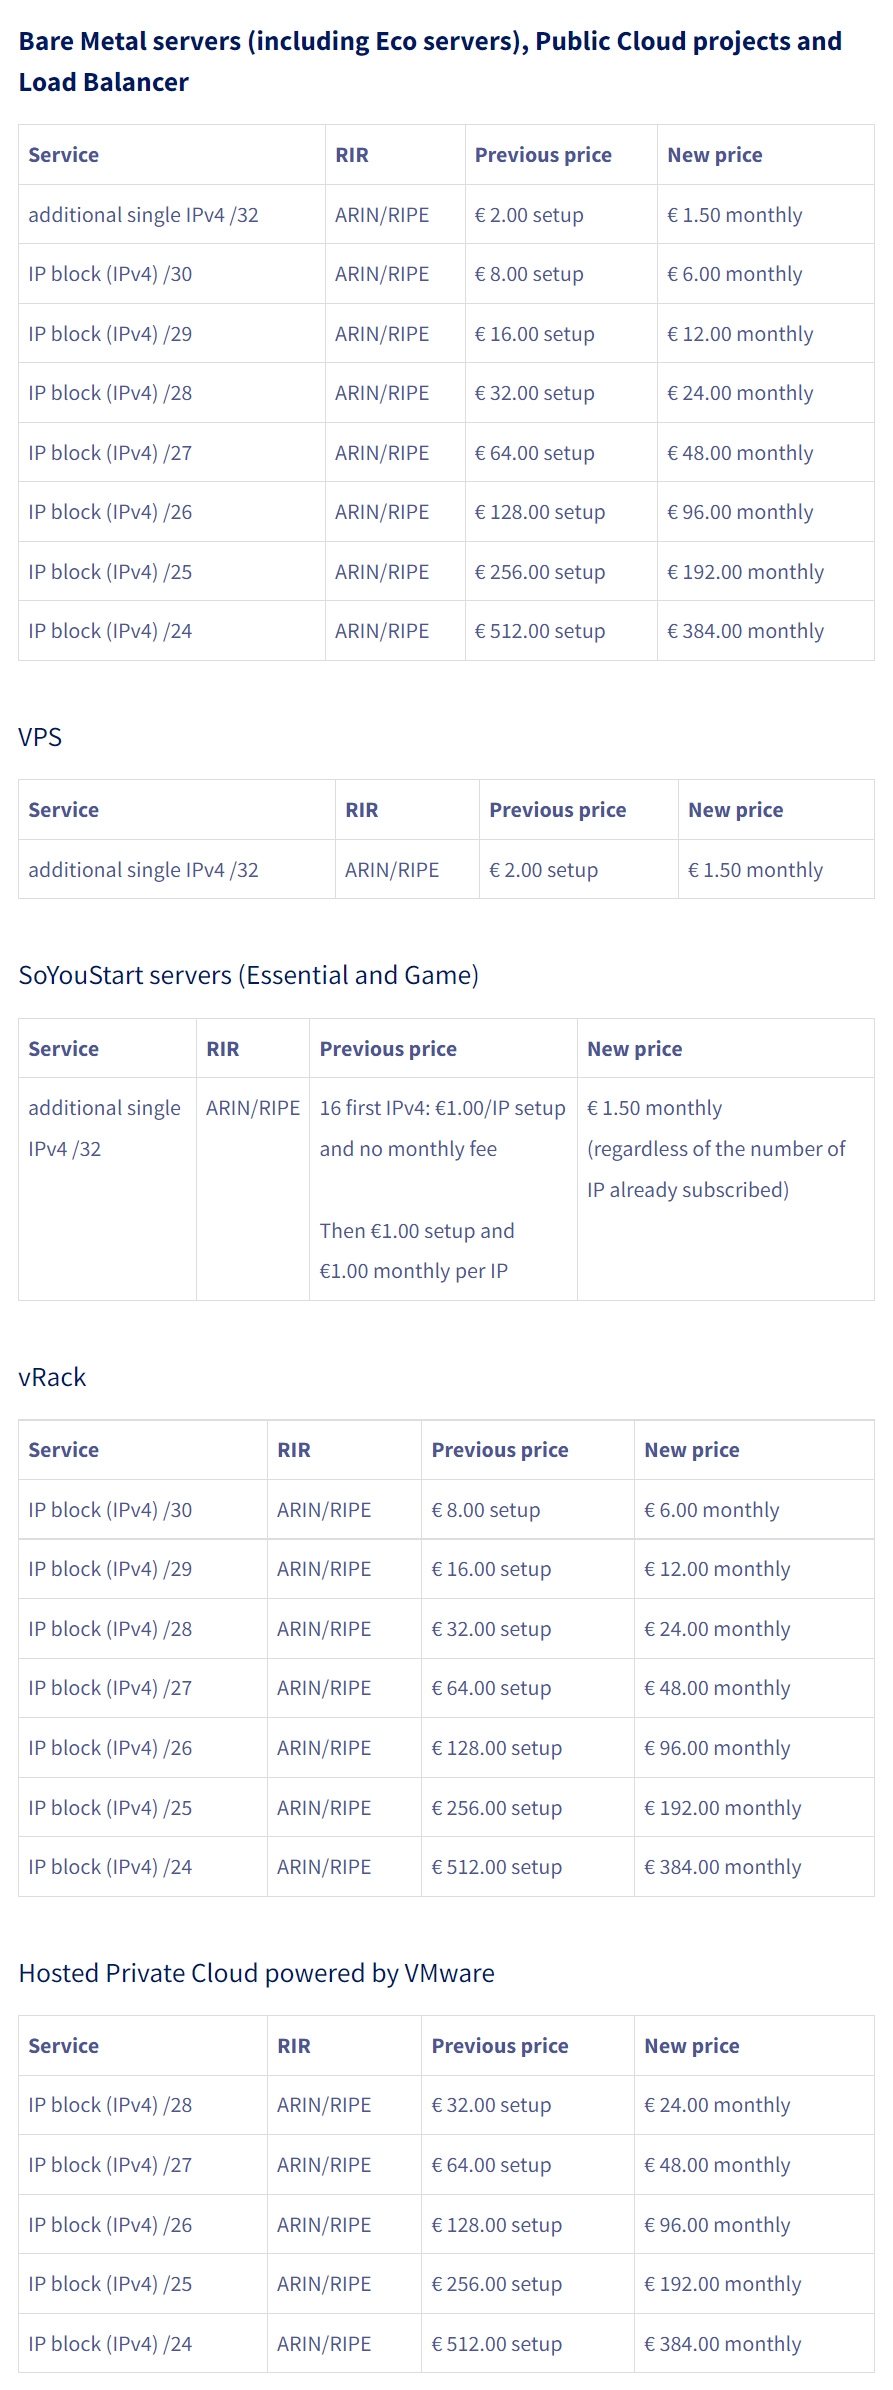Click the SoYouStart servers heading

pos(249,975)
